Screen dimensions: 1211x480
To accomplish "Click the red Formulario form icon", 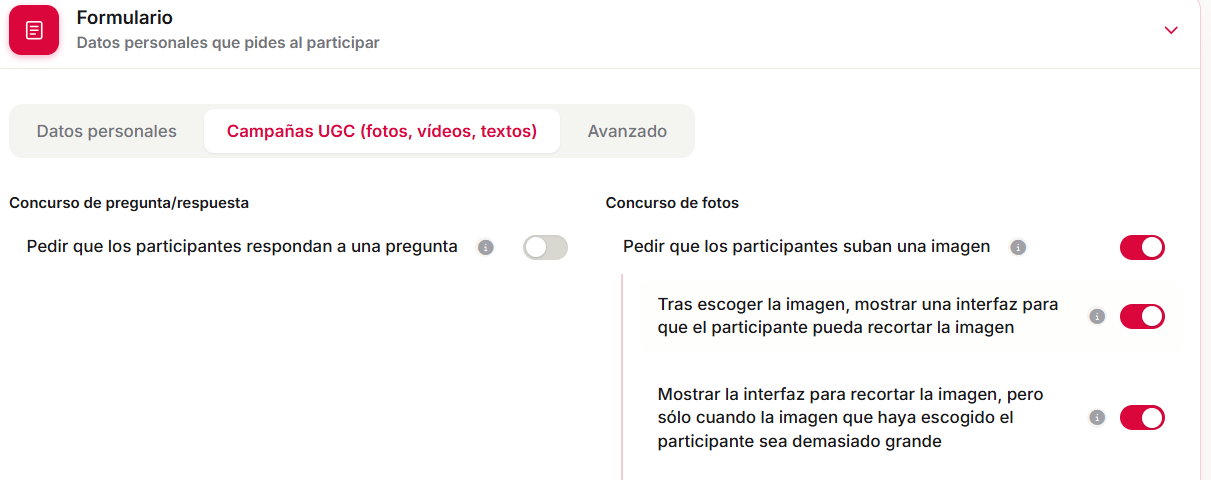I will coord(34,30).
